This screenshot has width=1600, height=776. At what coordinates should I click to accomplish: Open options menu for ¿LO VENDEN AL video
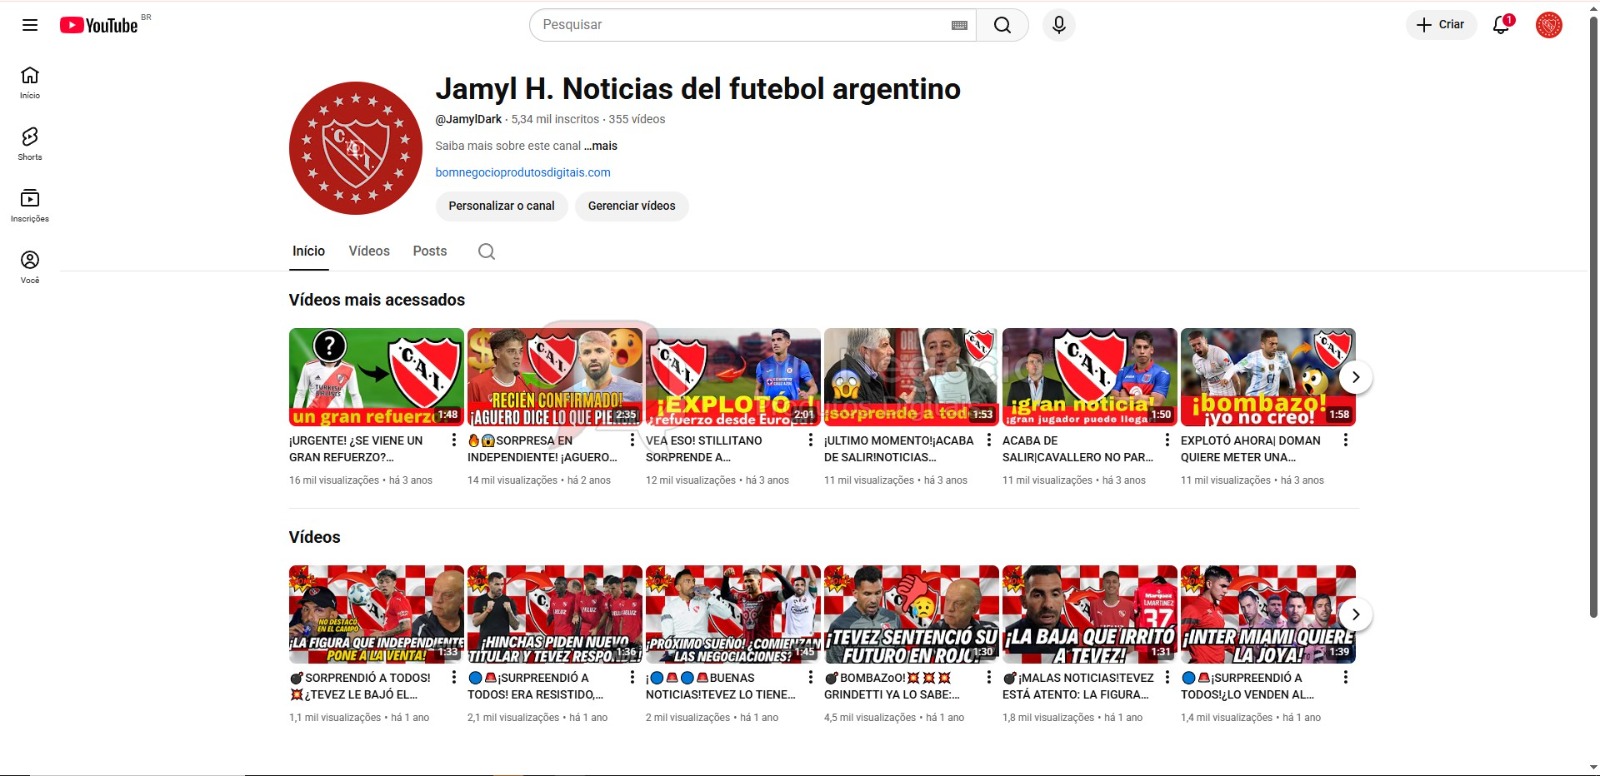[1345, 677]
